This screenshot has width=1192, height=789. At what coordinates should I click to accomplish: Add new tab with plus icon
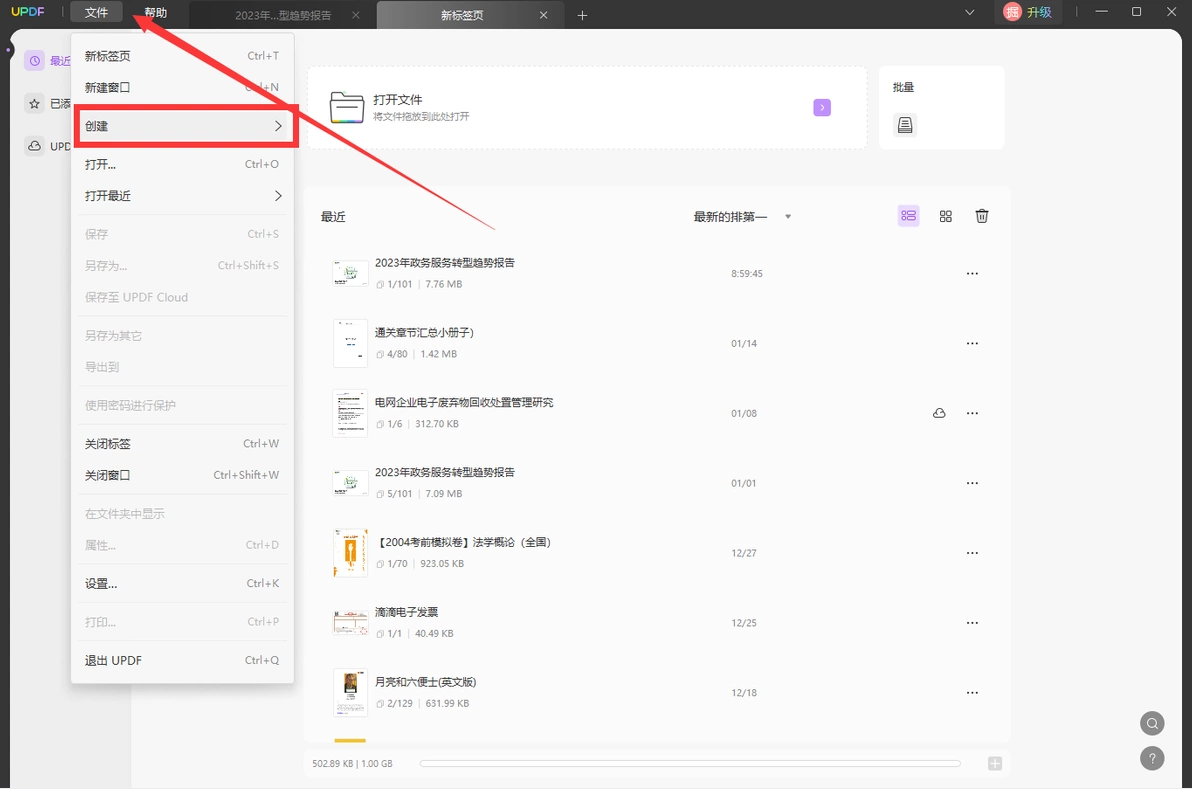pos(582,15)
